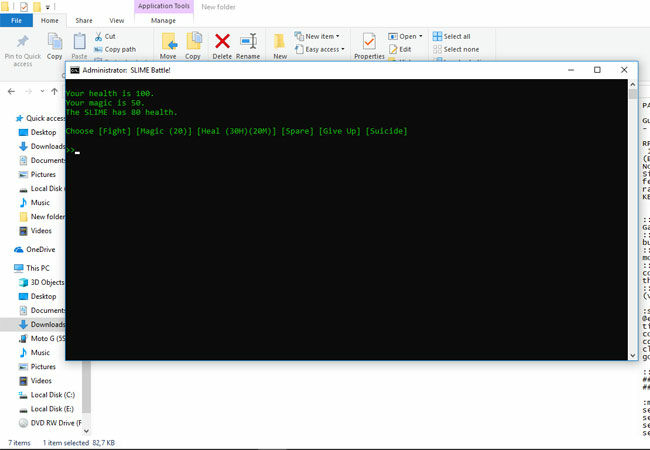Select OneDrive in navigation pane
The width and height of the screenshot is (650, 450).
pos(35,249)
